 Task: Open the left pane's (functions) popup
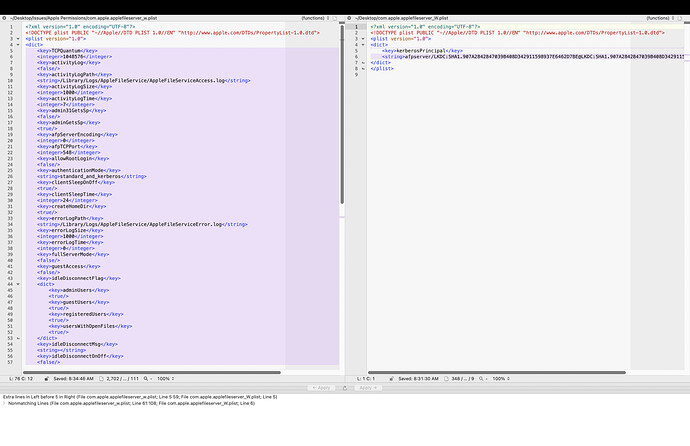point(315,18)
